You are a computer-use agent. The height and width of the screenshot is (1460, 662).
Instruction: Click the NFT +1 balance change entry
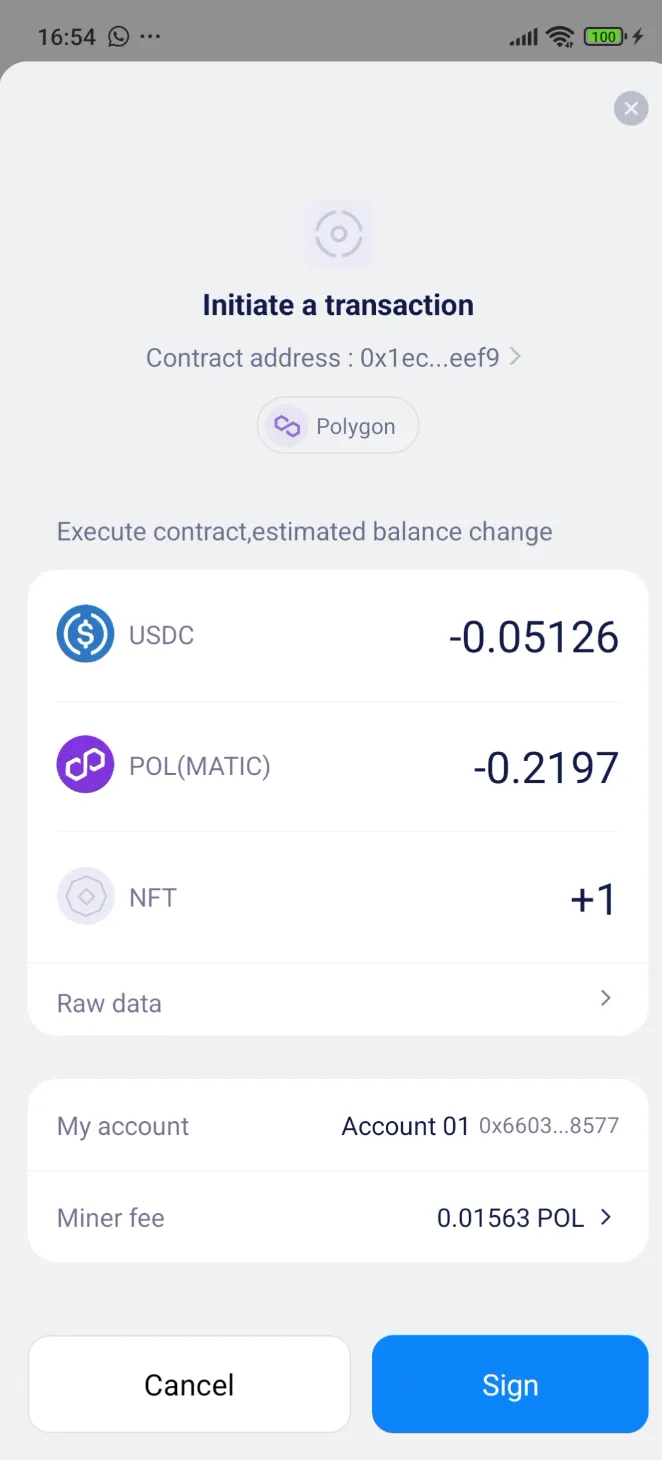click(592, 898)
